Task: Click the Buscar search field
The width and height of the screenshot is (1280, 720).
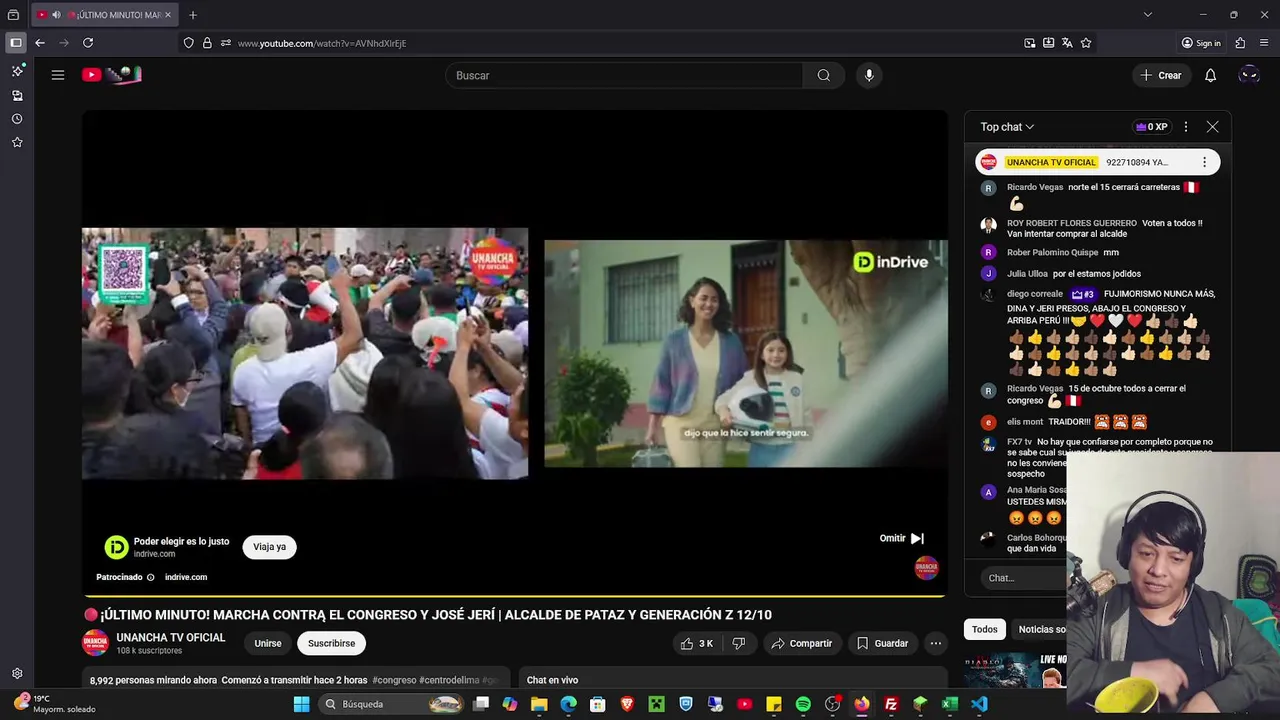Action: [x=624, y=75]
